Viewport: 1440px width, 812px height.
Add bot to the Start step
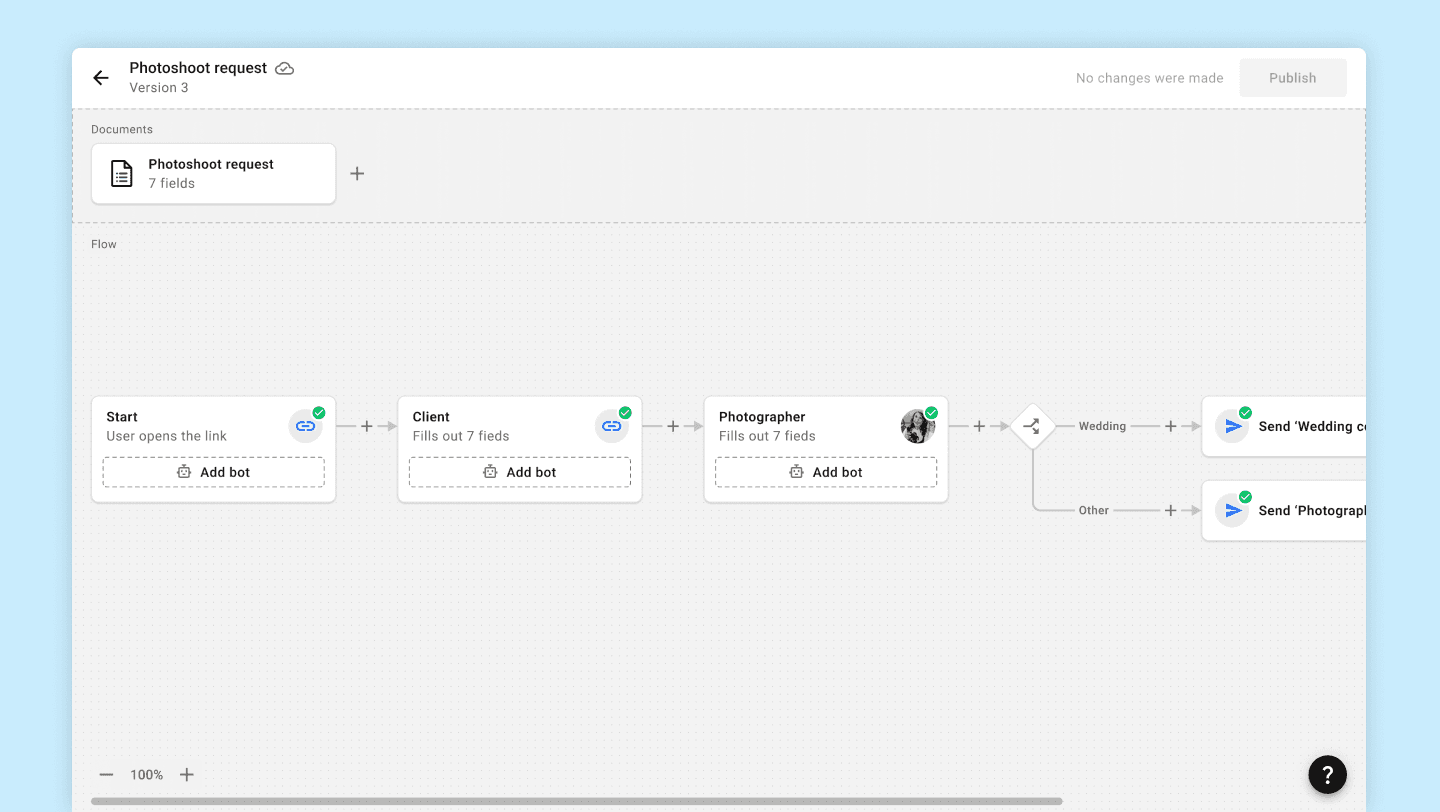213,472
